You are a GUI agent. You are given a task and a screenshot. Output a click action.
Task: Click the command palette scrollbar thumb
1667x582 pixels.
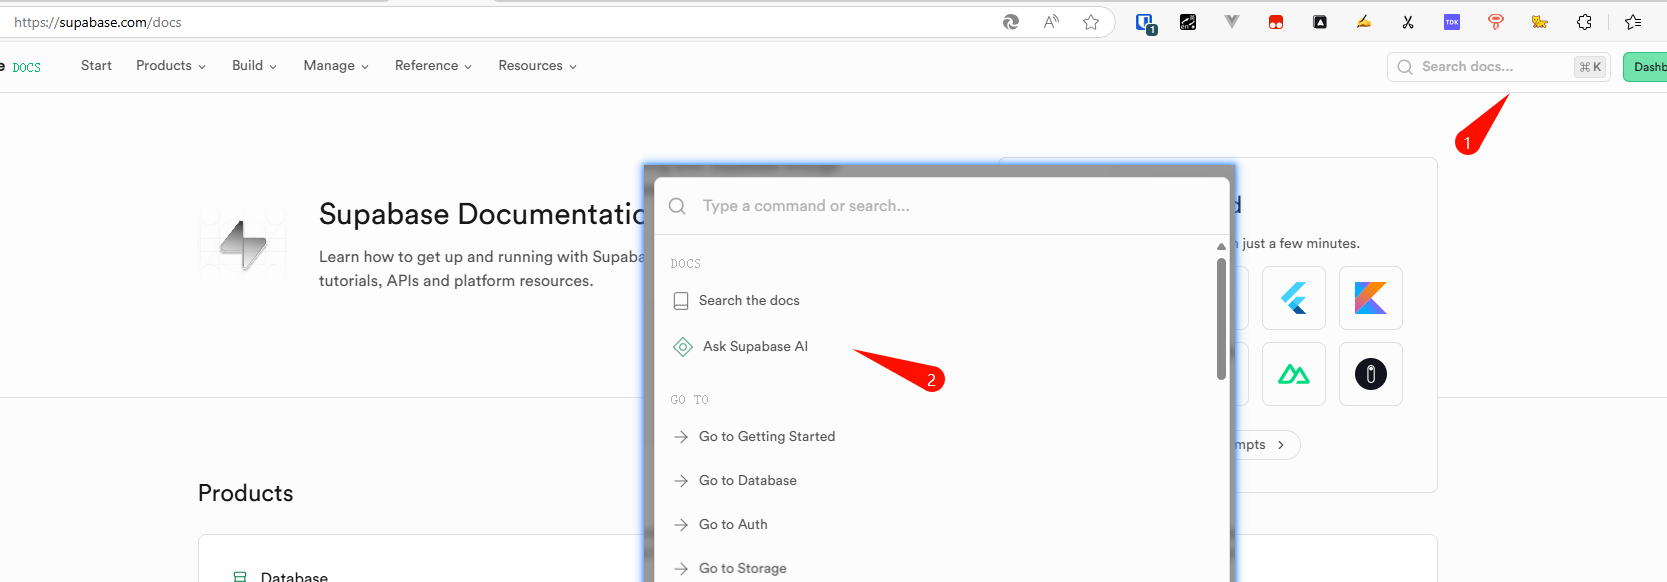(1221, 319)
